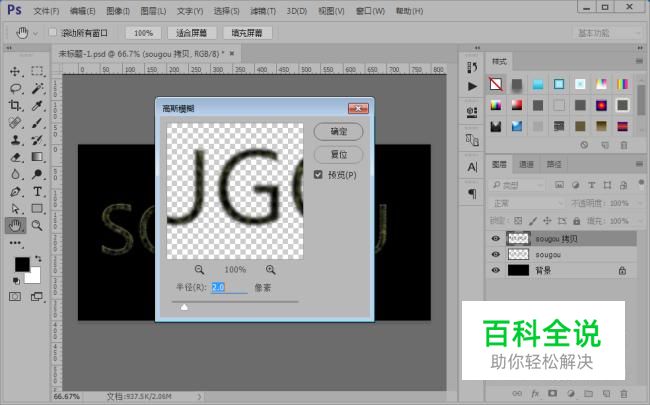Select the Dodge tool
The image size is (650, 405).
(x=37, y=174)
